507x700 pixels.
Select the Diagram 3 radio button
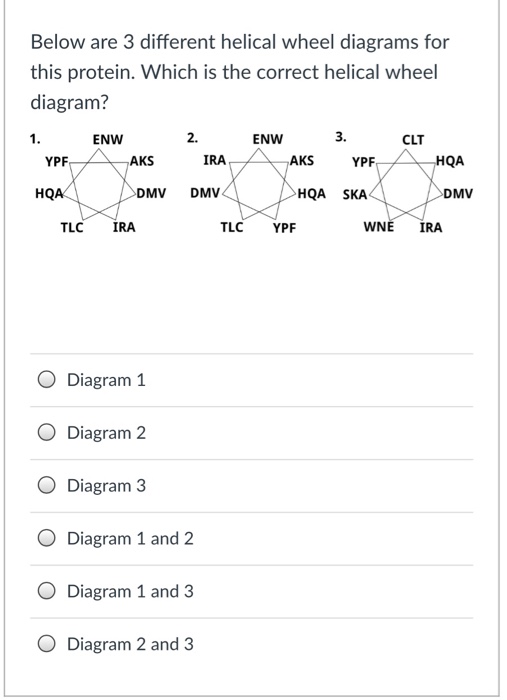click(46, 485)
